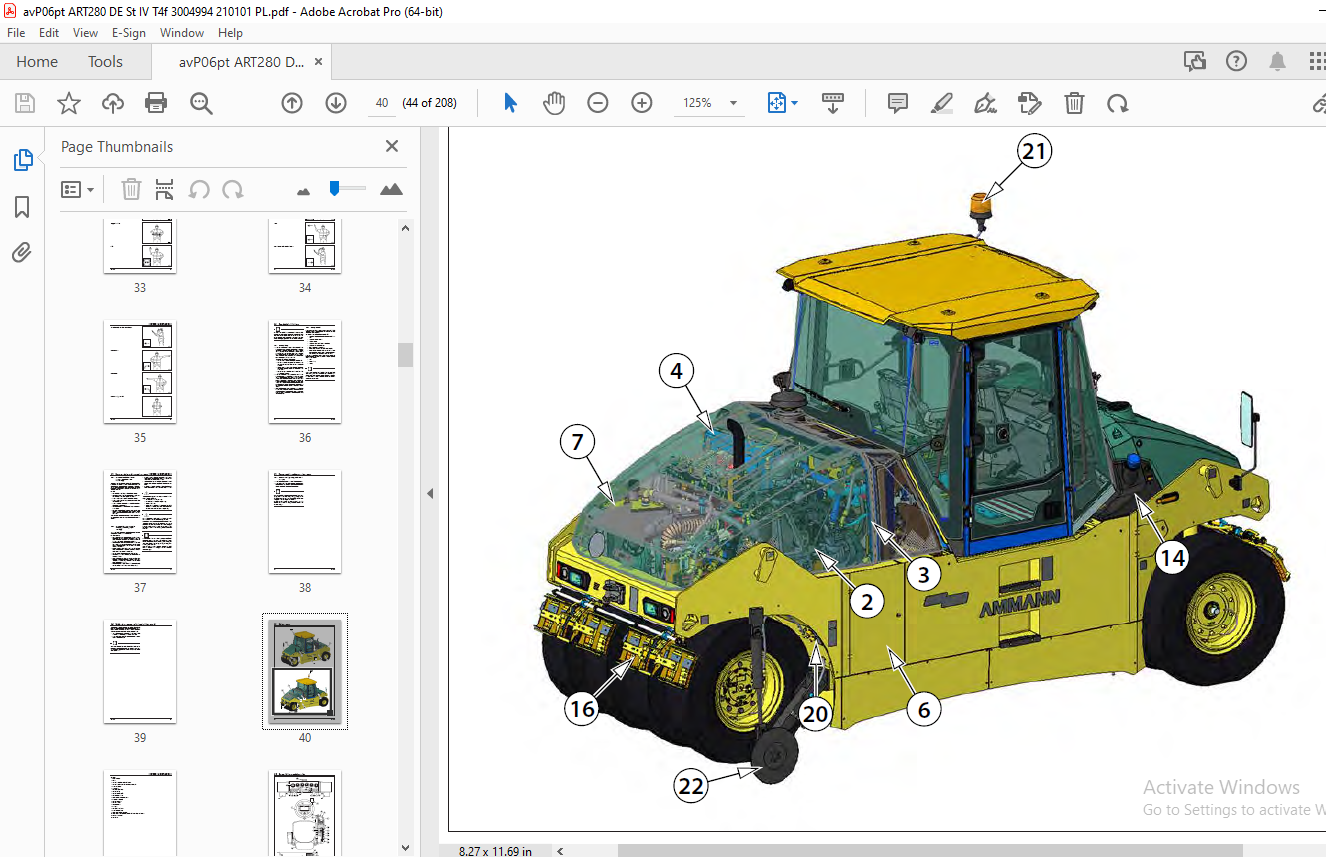This screenshot has height=857, width=1326.
Task: Close the avP06pt ART280 document tab
Action: click(318, 62)
